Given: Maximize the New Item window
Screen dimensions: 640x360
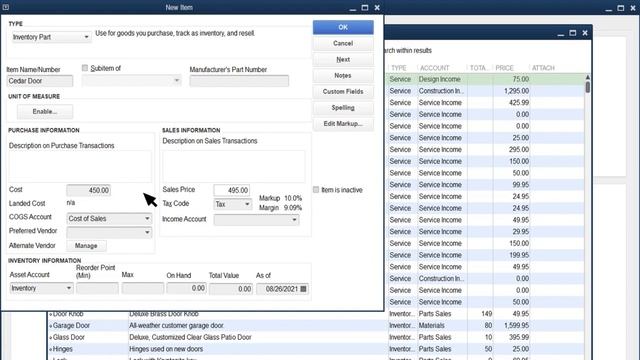Looking at the screenshot, I should (365, 7).
